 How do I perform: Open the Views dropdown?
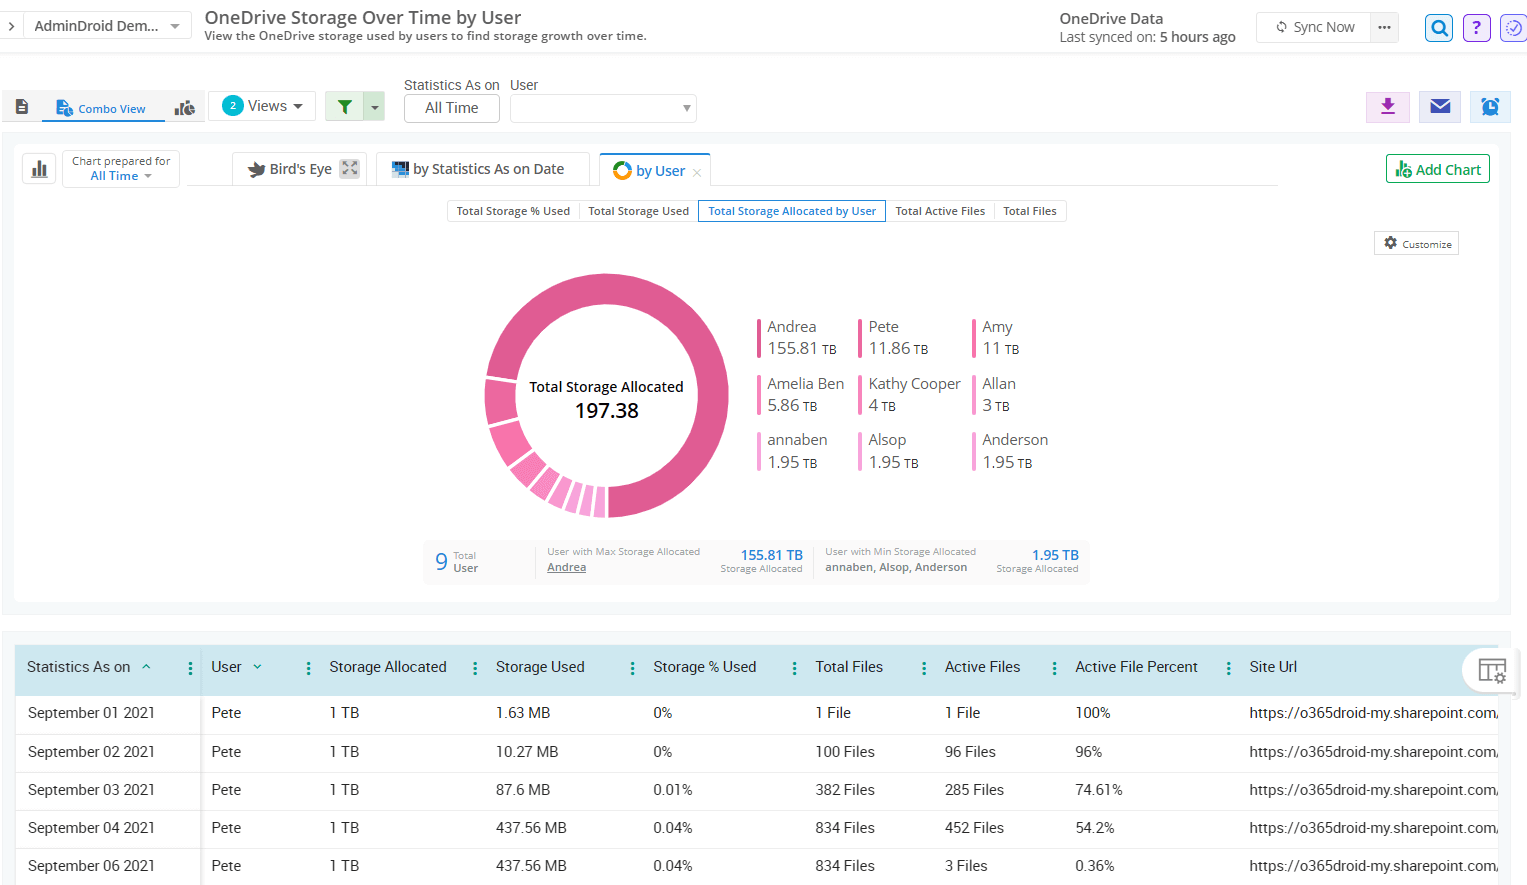click(x=262, y=105)
